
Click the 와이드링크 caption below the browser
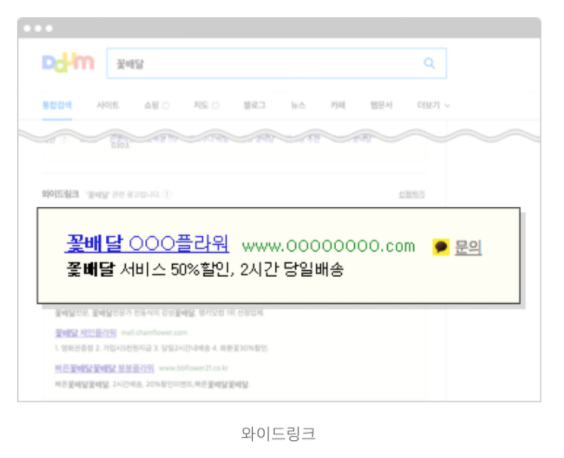pos(278,433)
